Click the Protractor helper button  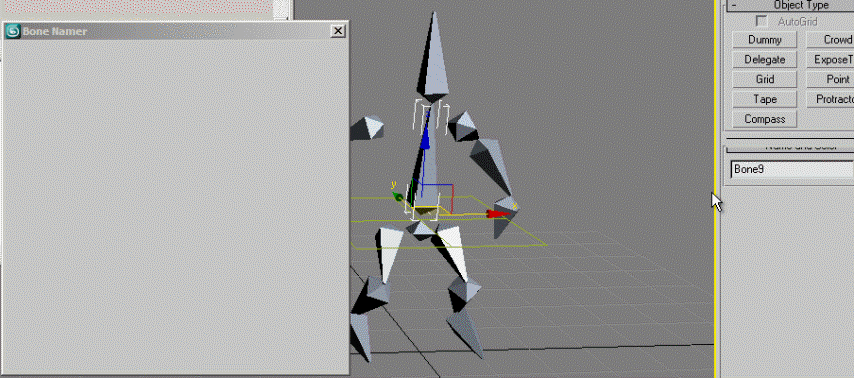(830, 99)
